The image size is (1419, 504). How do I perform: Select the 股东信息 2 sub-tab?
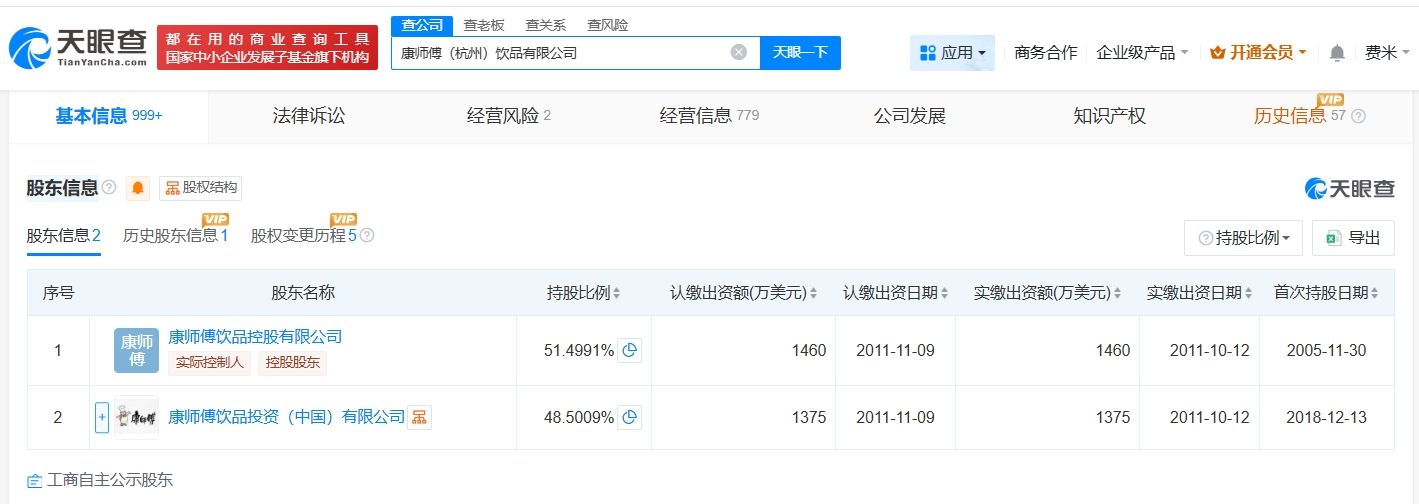pyautogui.click(x=63, y=236)
